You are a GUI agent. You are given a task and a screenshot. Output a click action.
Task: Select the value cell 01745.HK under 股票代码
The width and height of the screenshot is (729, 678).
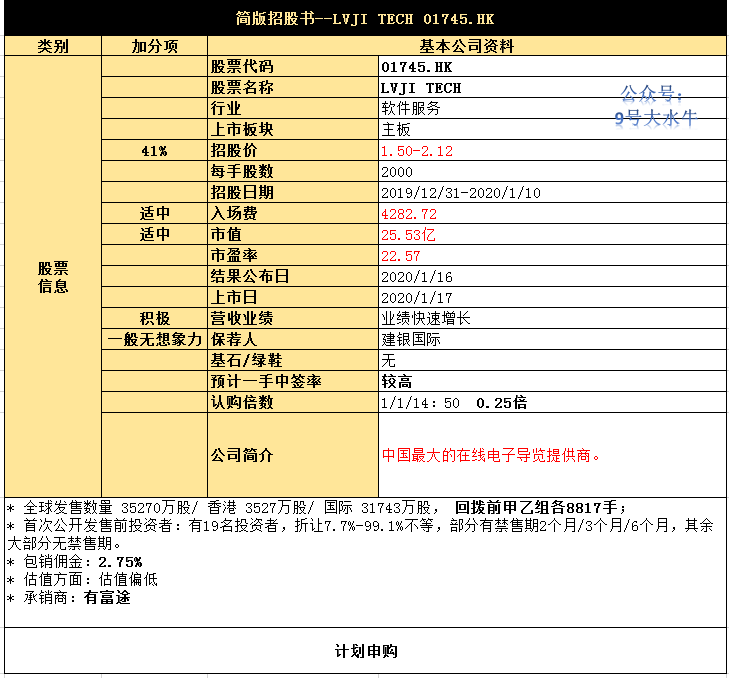click(552, 66)
